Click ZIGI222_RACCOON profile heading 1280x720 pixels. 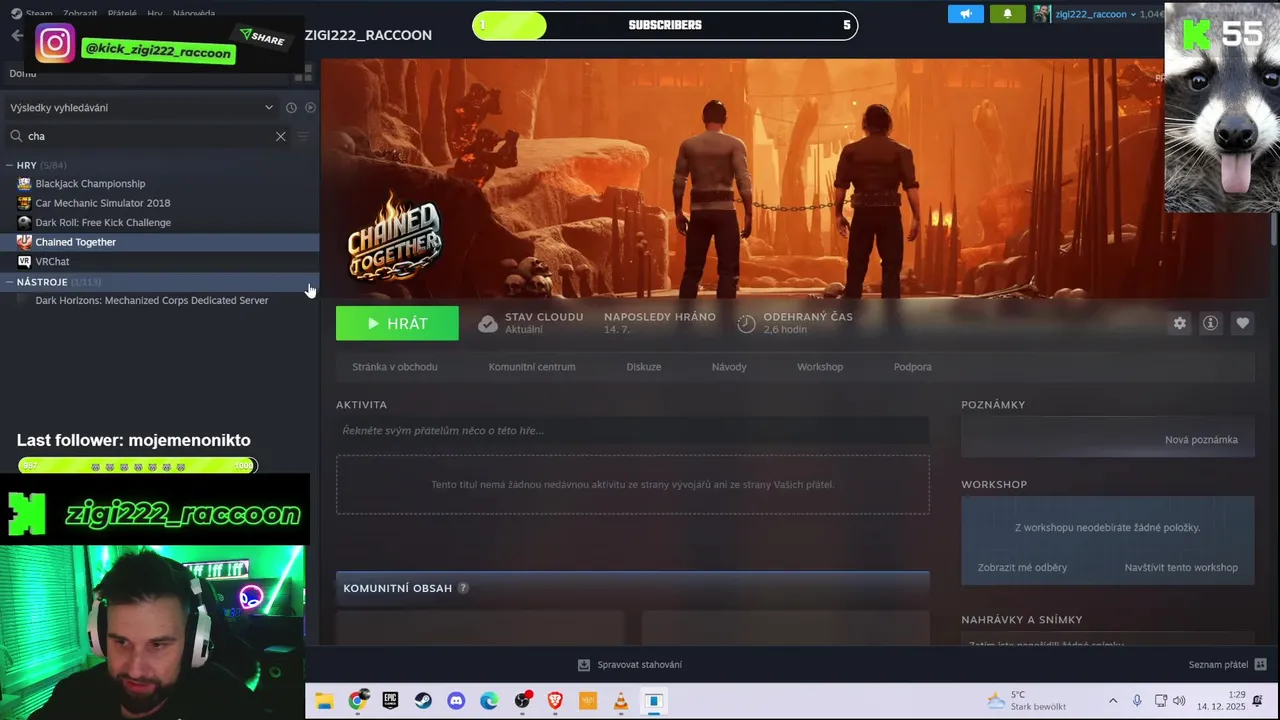pyautogui.click(x=368, y=35)
